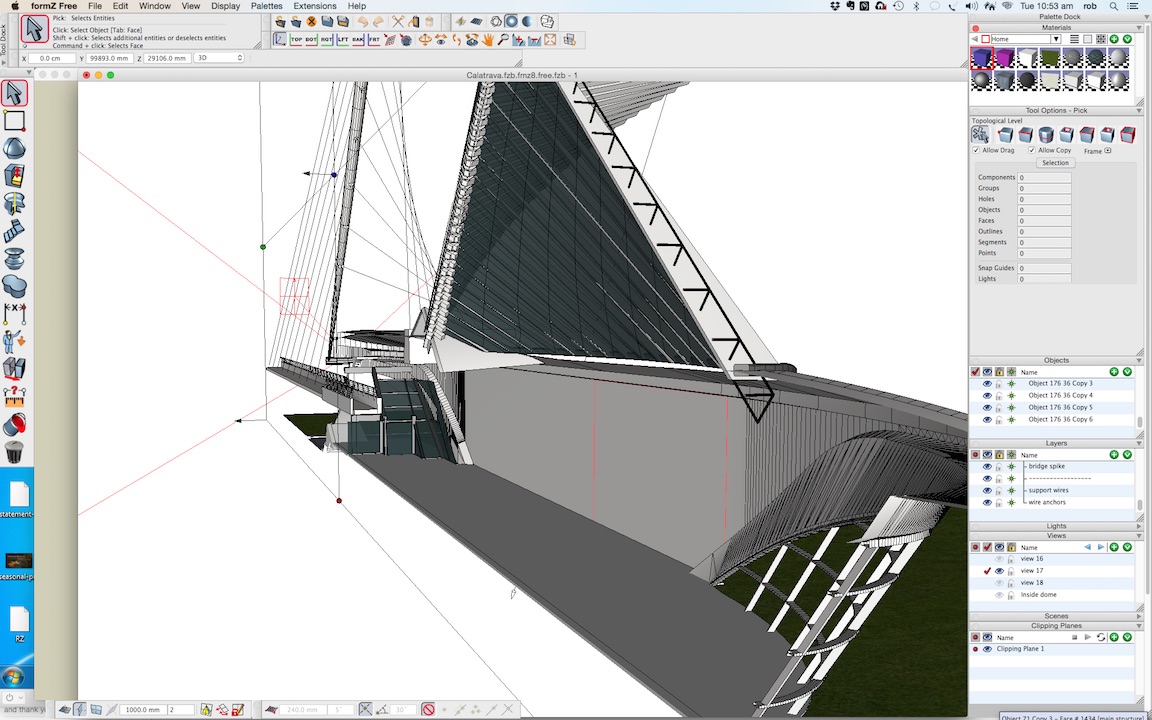Expand the Lights palette
Viewport: 1152px width, 720px height.
pos(1140,526)
